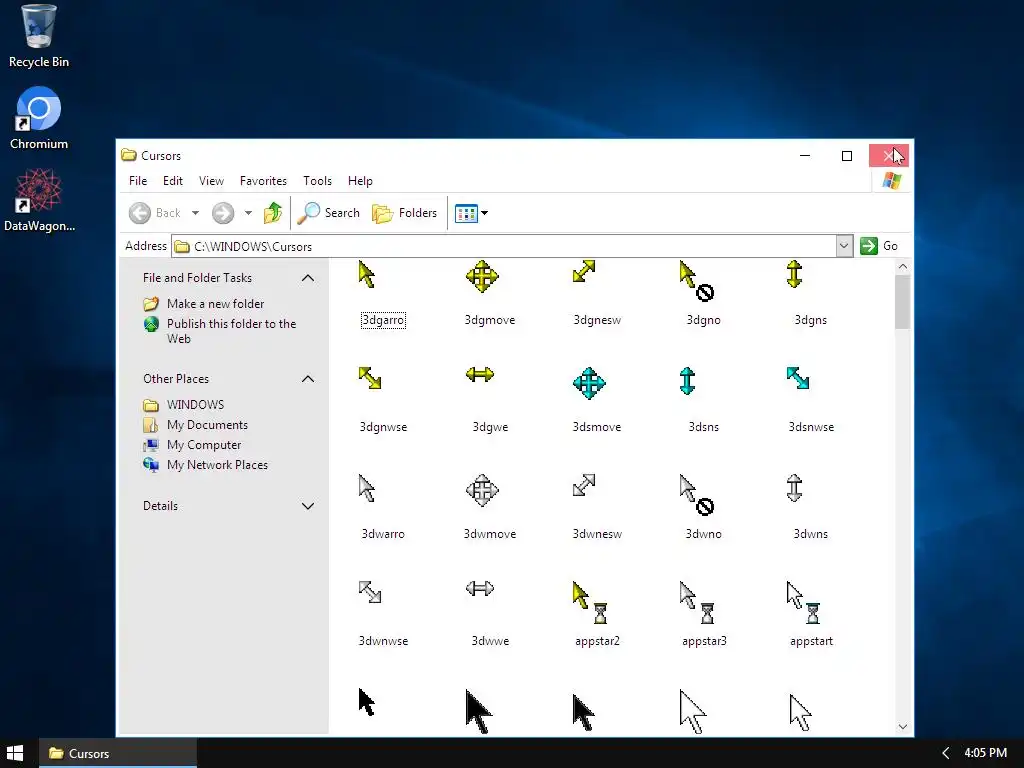Open the Views dropdown button

click(472, 213)
